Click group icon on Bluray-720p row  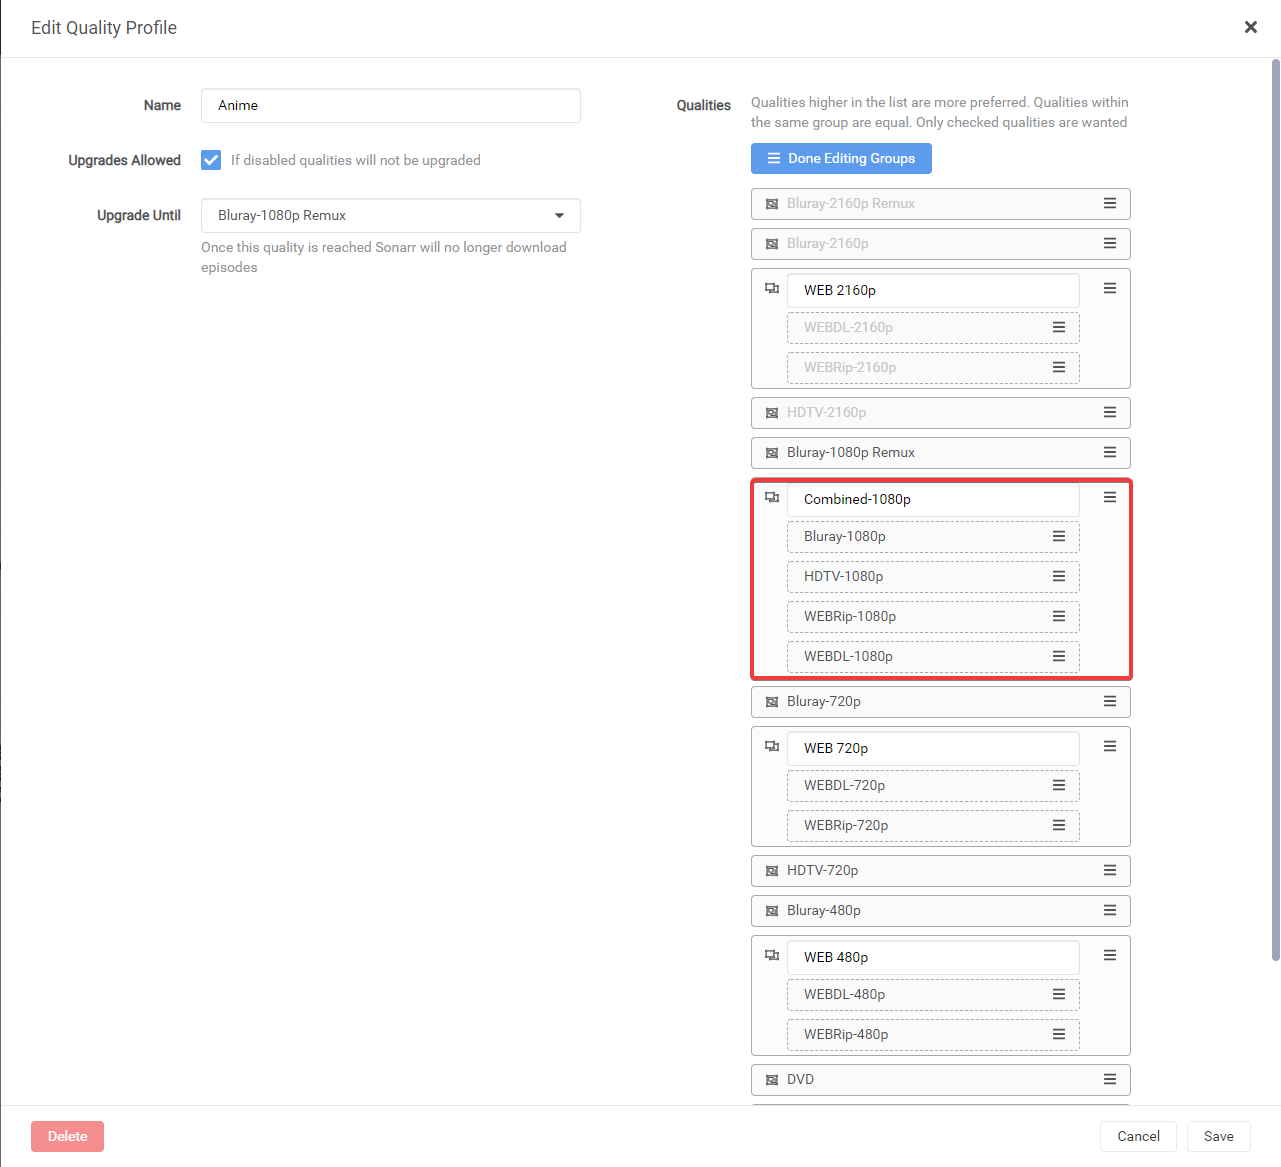point(772,702)
